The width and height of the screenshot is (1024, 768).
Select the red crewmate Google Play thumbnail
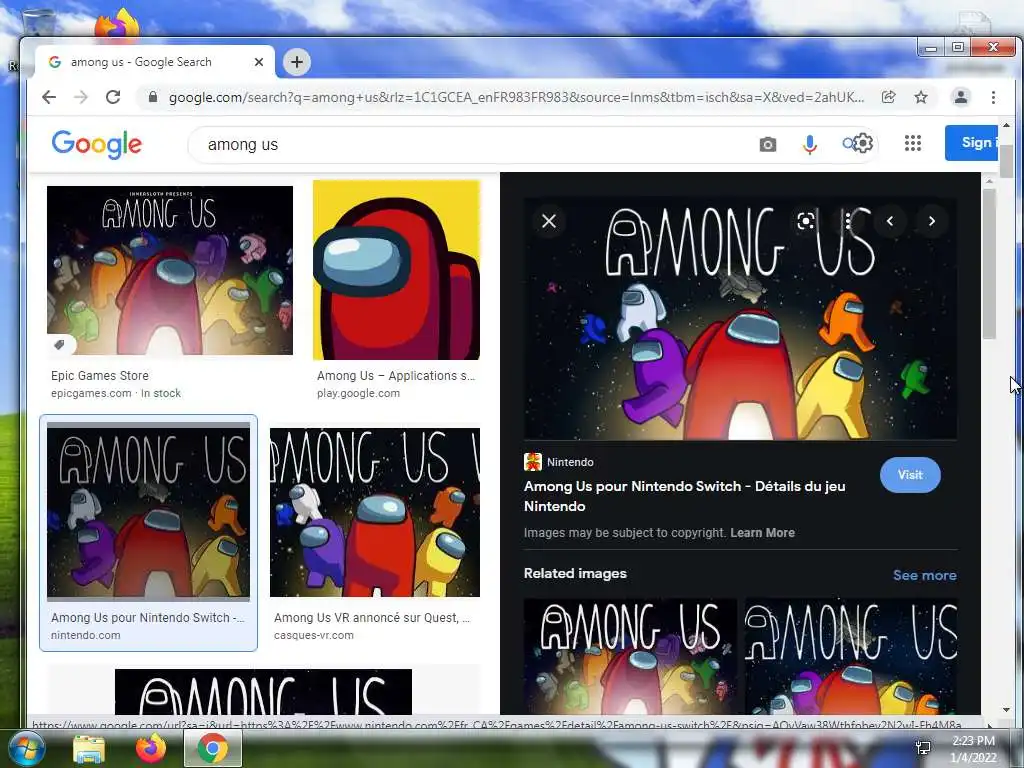396,270
